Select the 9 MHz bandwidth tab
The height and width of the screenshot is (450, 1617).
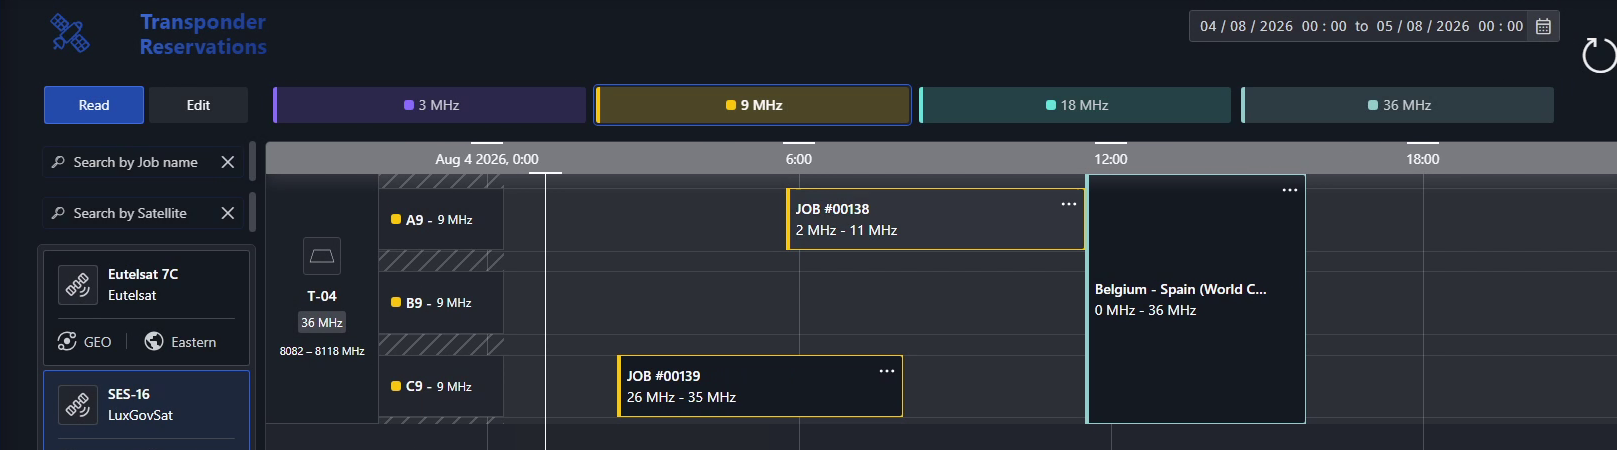click(753, 105)
